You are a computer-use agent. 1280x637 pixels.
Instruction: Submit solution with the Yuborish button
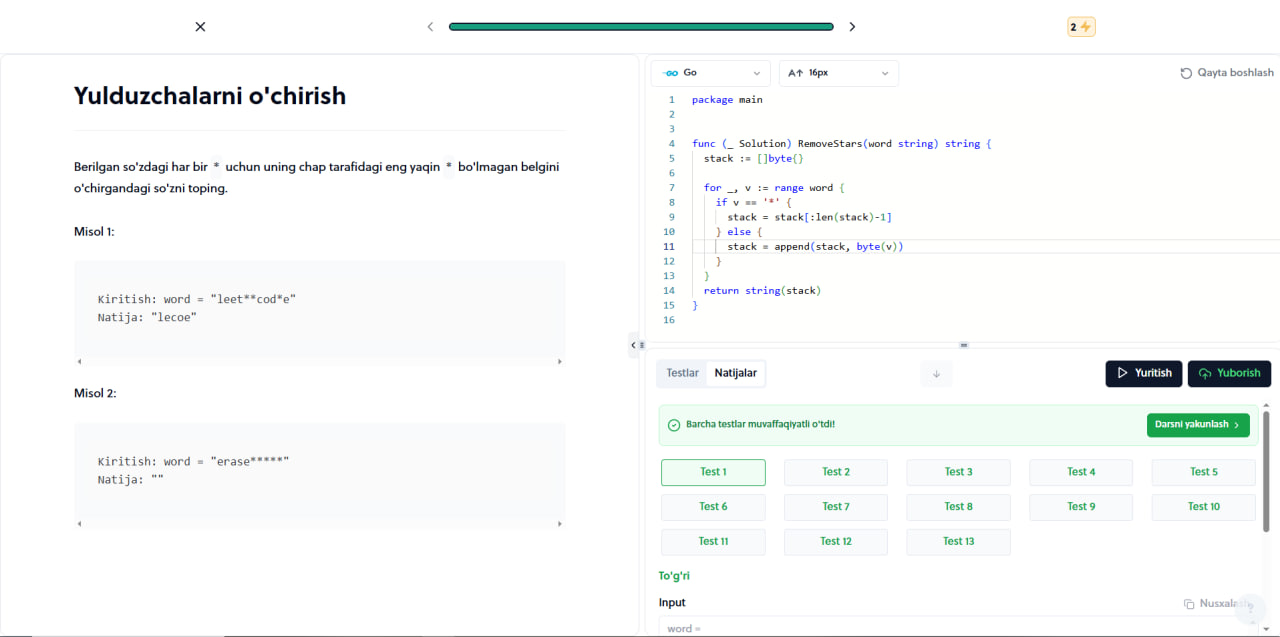point(1229,373)
